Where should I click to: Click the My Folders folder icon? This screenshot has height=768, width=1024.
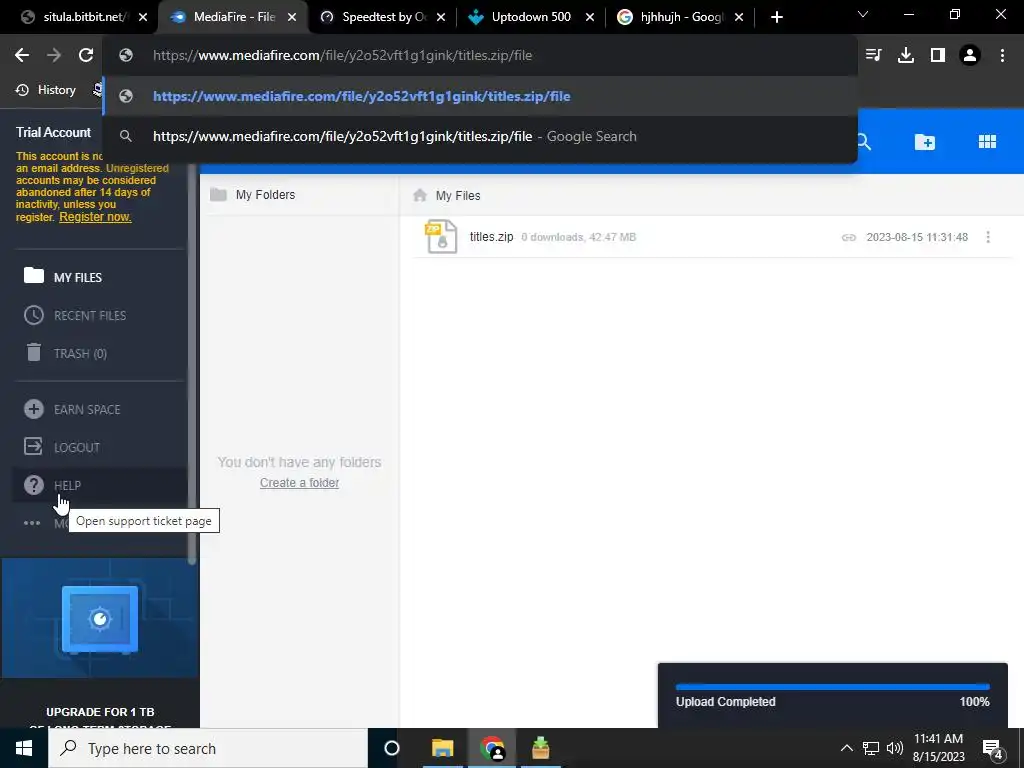pos(218,195)
